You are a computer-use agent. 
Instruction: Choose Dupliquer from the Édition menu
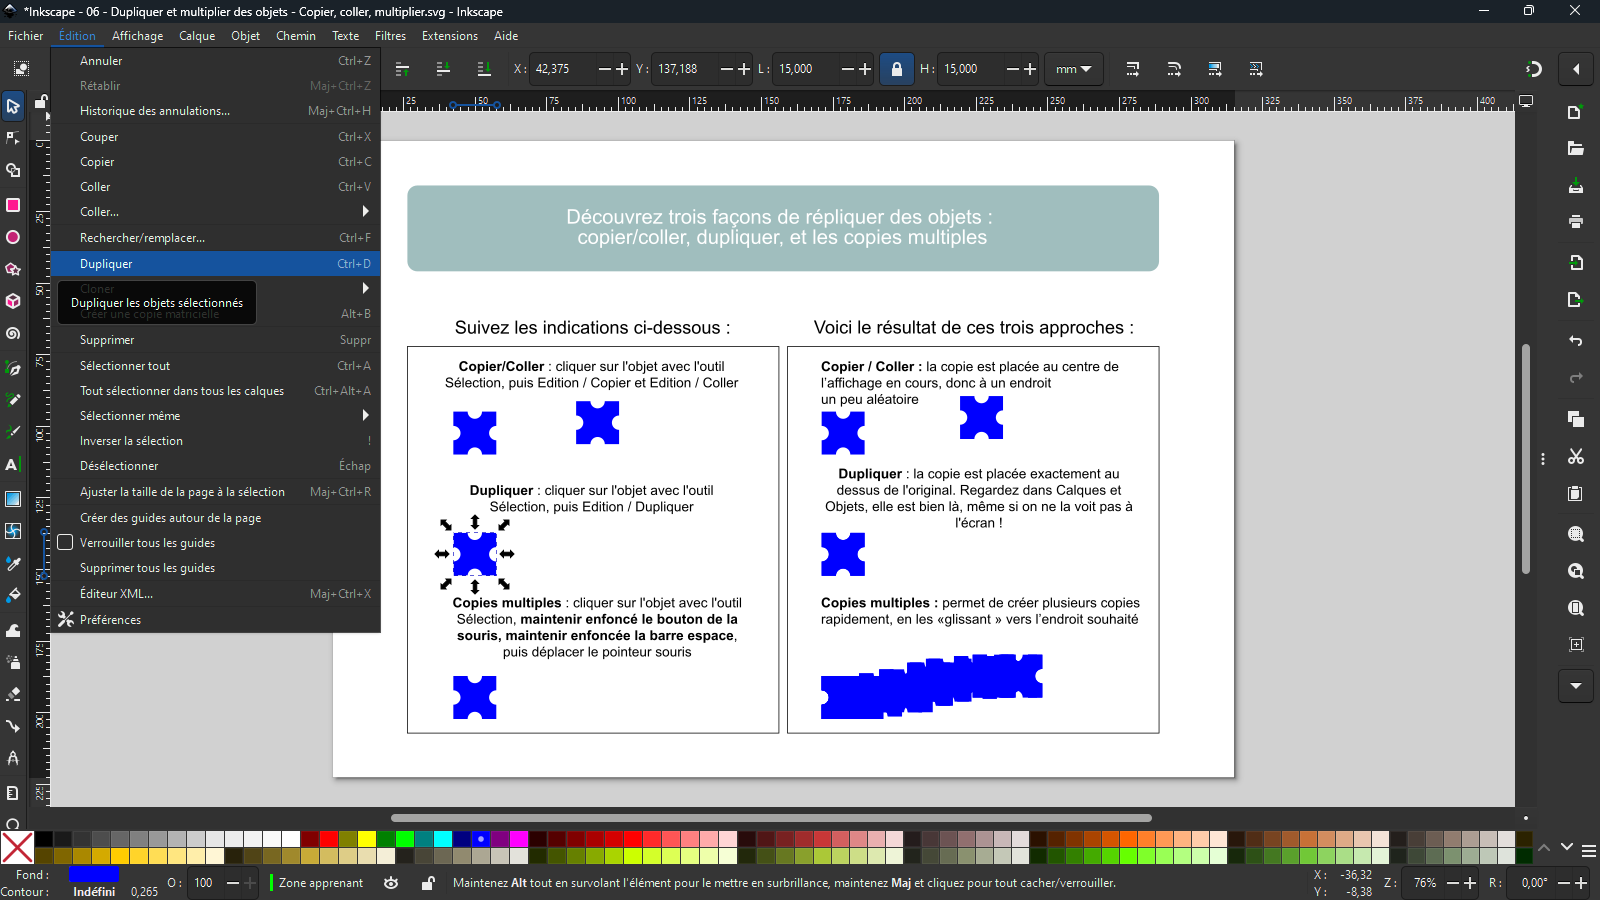coord(215,264)
